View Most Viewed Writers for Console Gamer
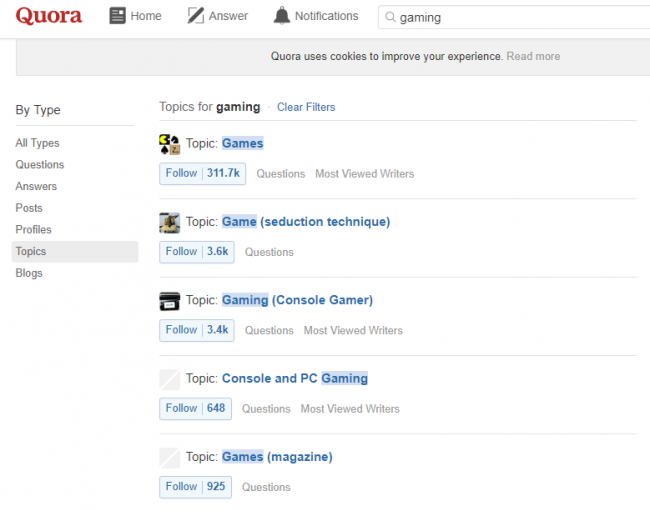This screenshot has height=511, width=650. pyautogui.click(x=353, y=330)
